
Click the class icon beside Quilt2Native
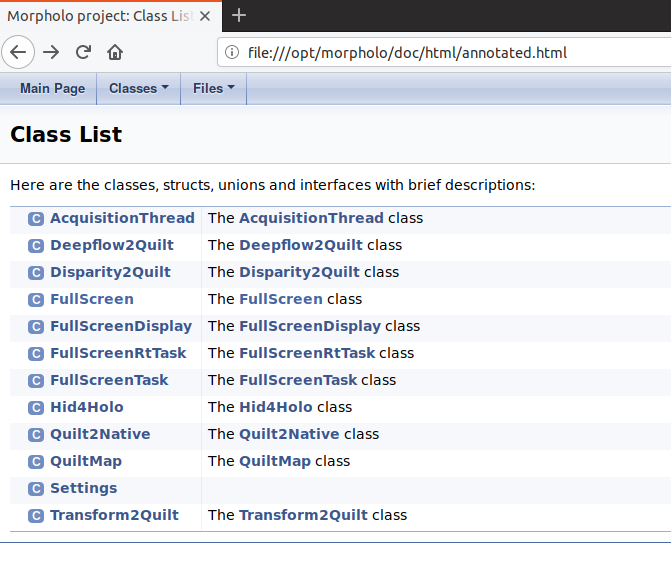point(36,434)
